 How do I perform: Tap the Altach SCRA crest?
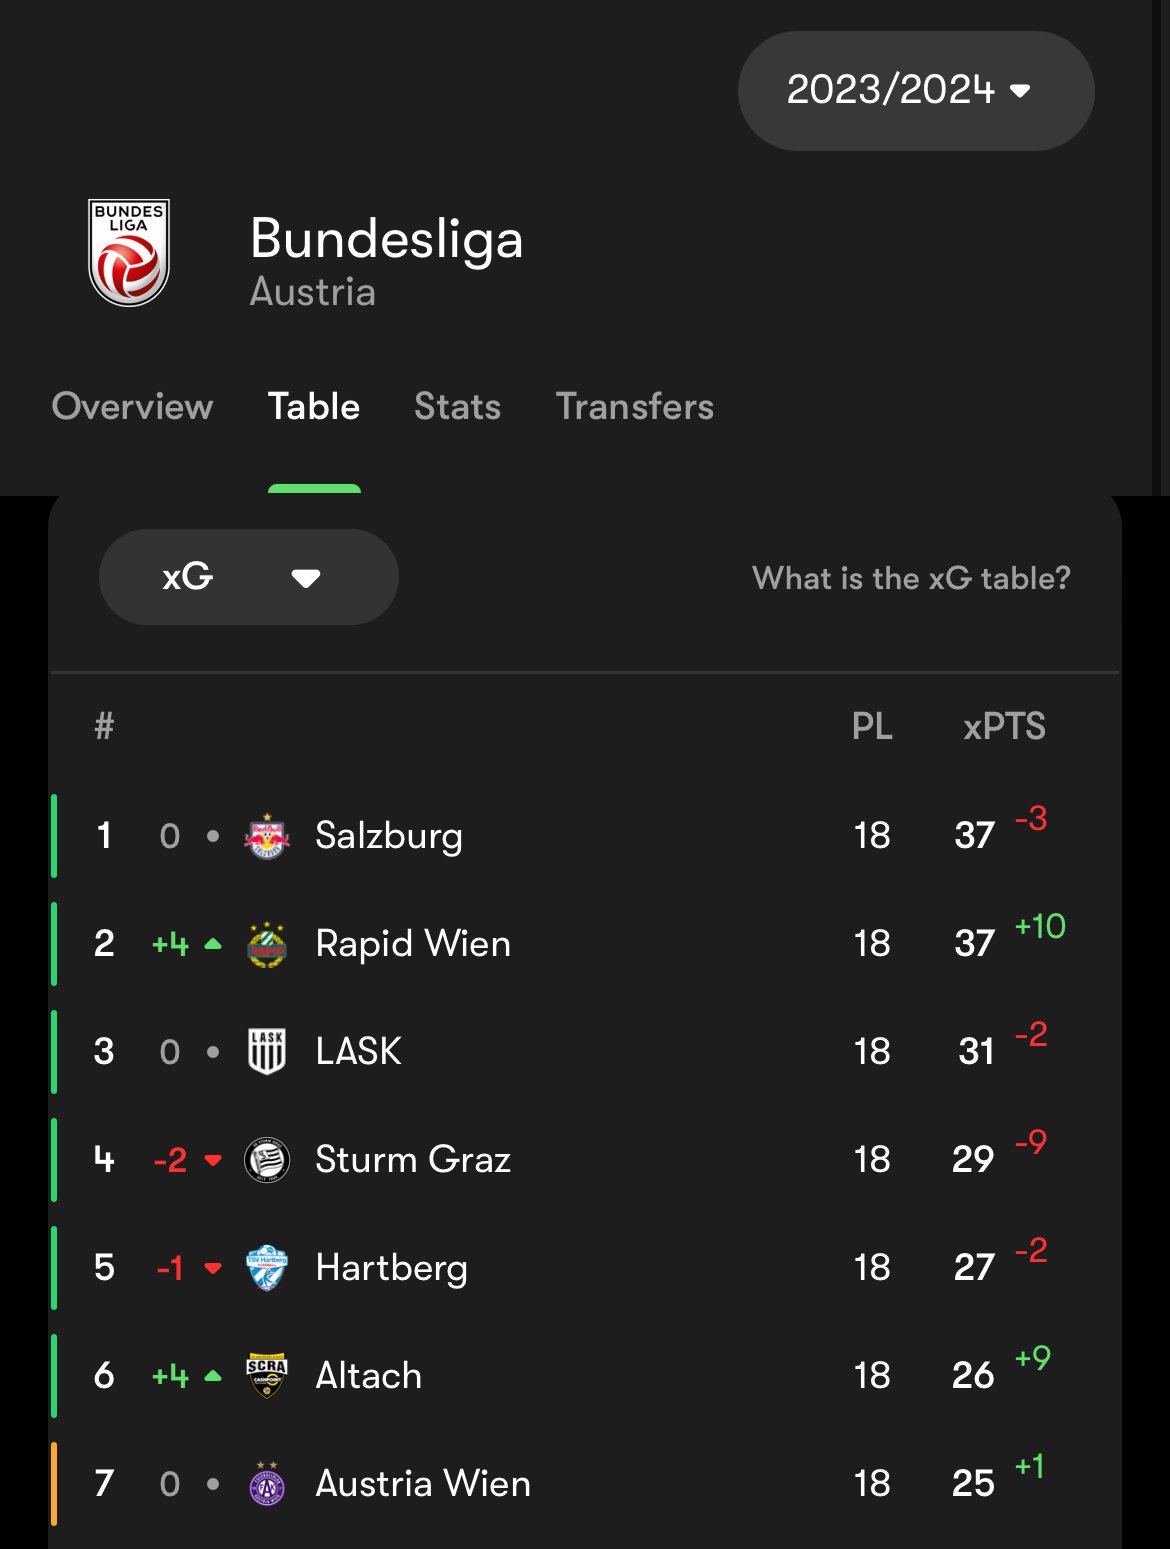(x=267, y=1376)
